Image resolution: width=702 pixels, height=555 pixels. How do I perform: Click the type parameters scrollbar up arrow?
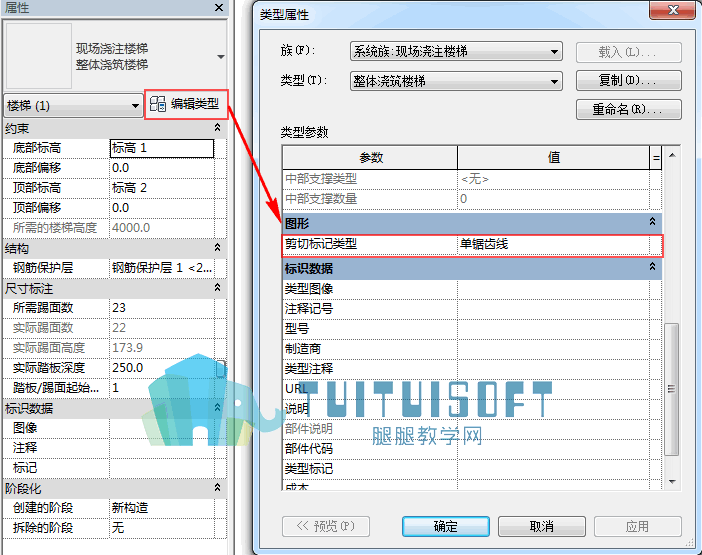point(672,155)
